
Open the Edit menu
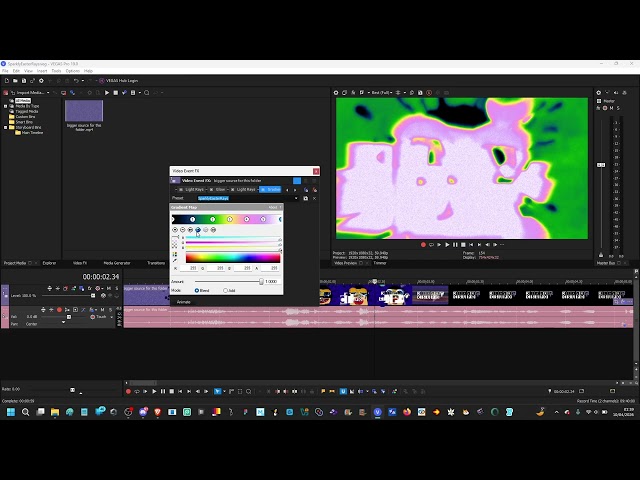point(16,71)
